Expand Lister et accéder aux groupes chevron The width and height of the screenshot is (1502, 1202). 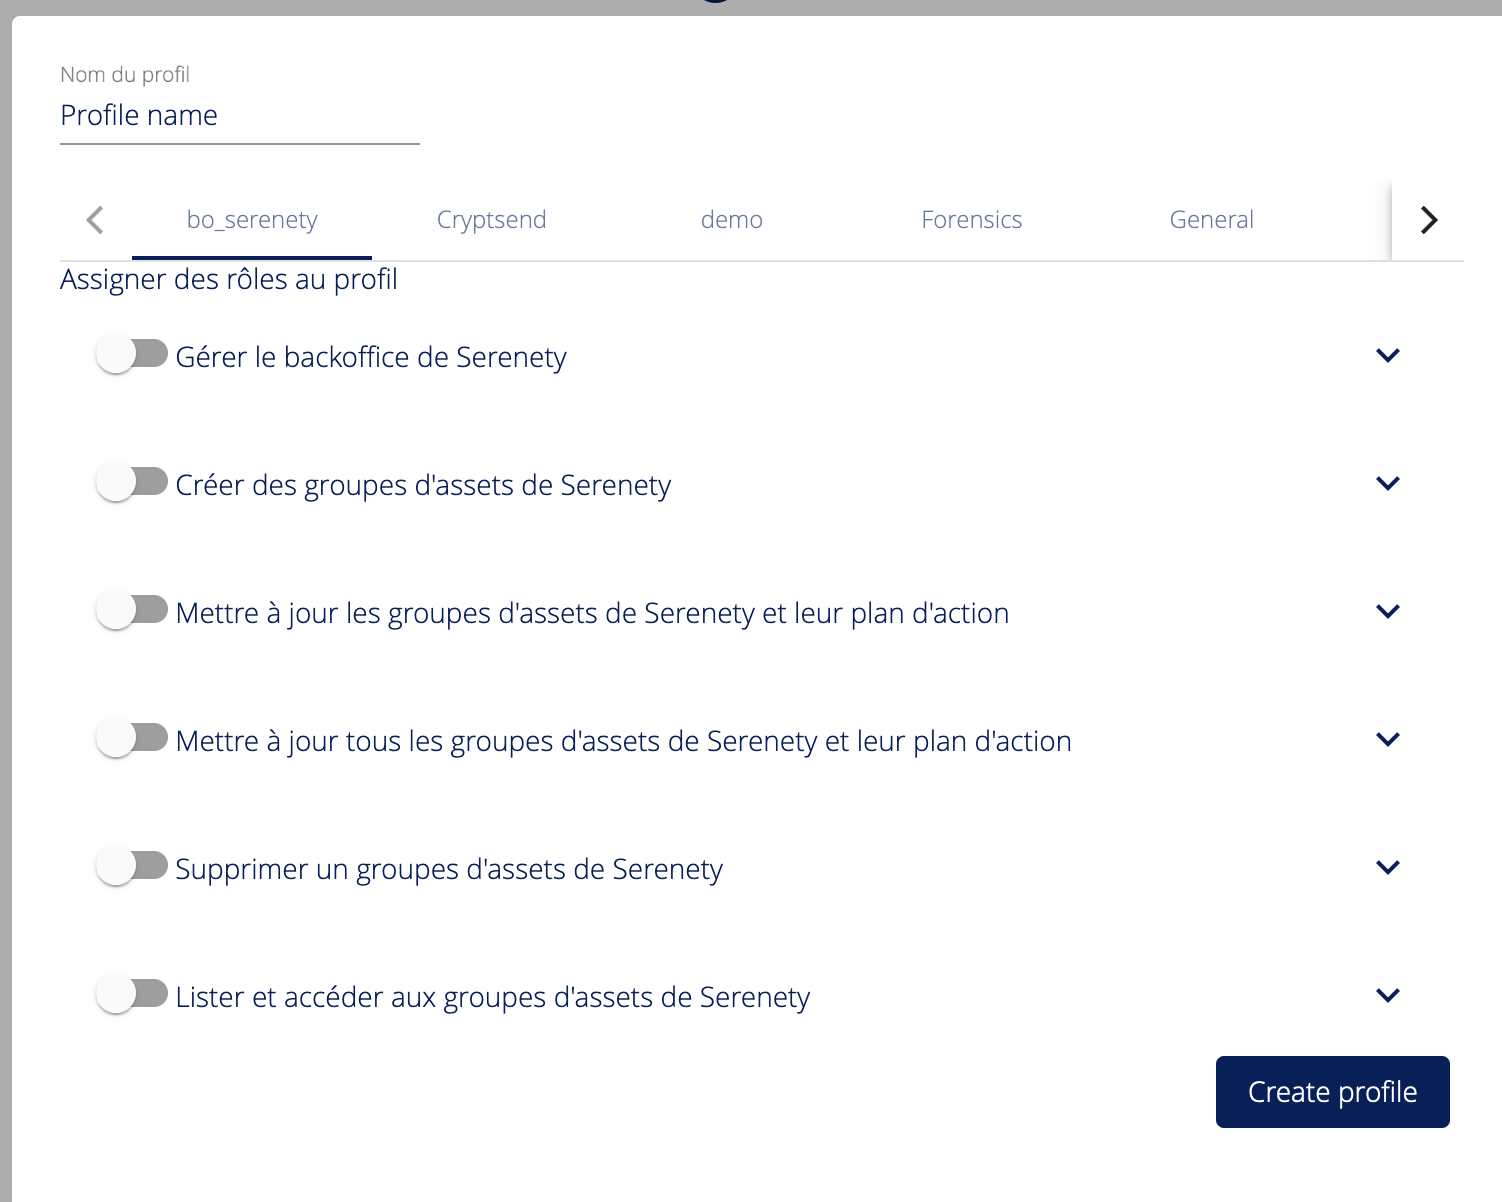pos(1387,995)
